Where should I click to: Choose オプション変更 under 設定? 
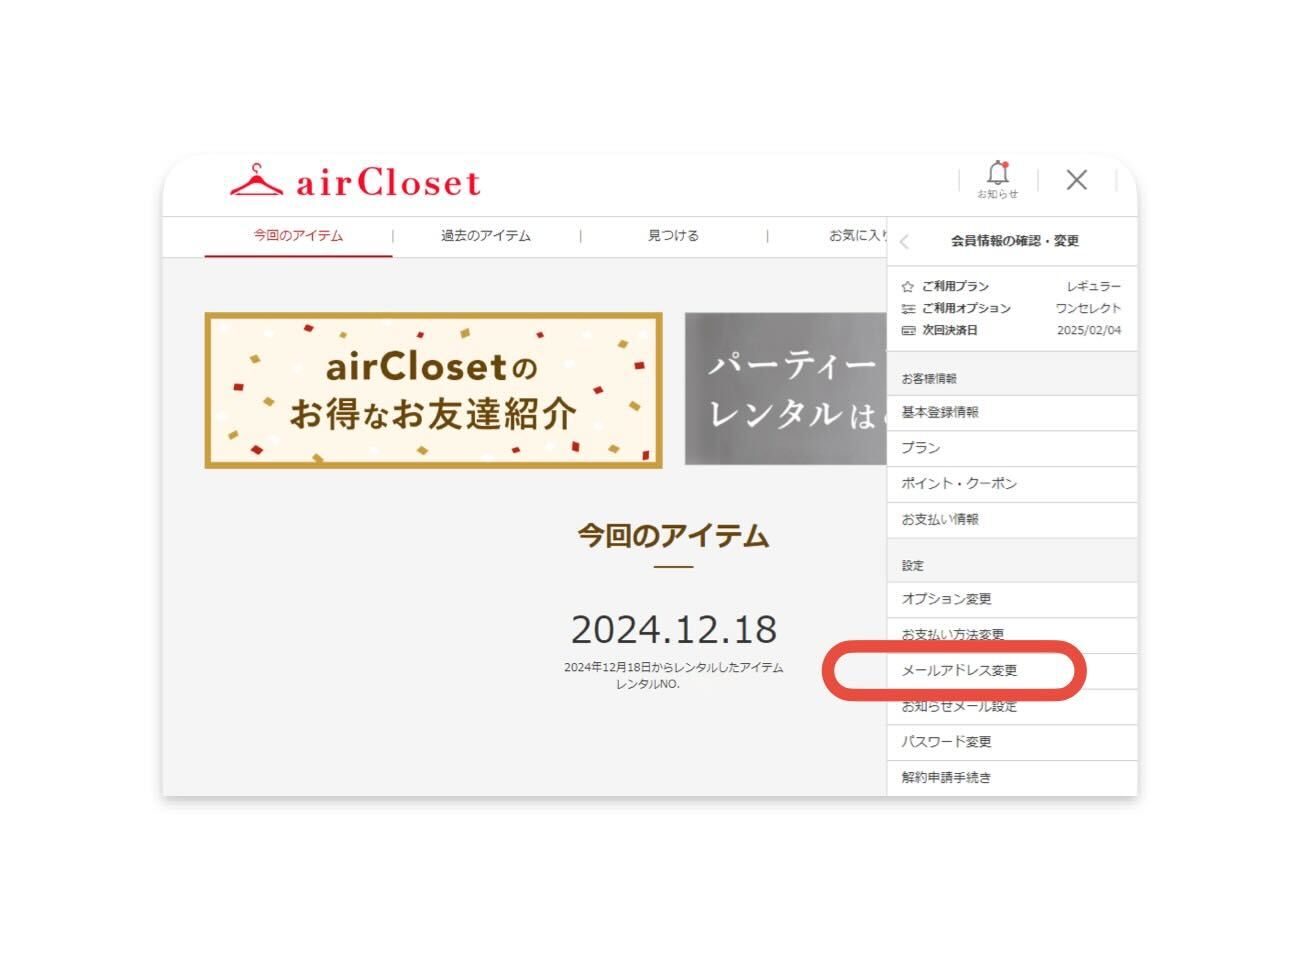[1012, 600]
